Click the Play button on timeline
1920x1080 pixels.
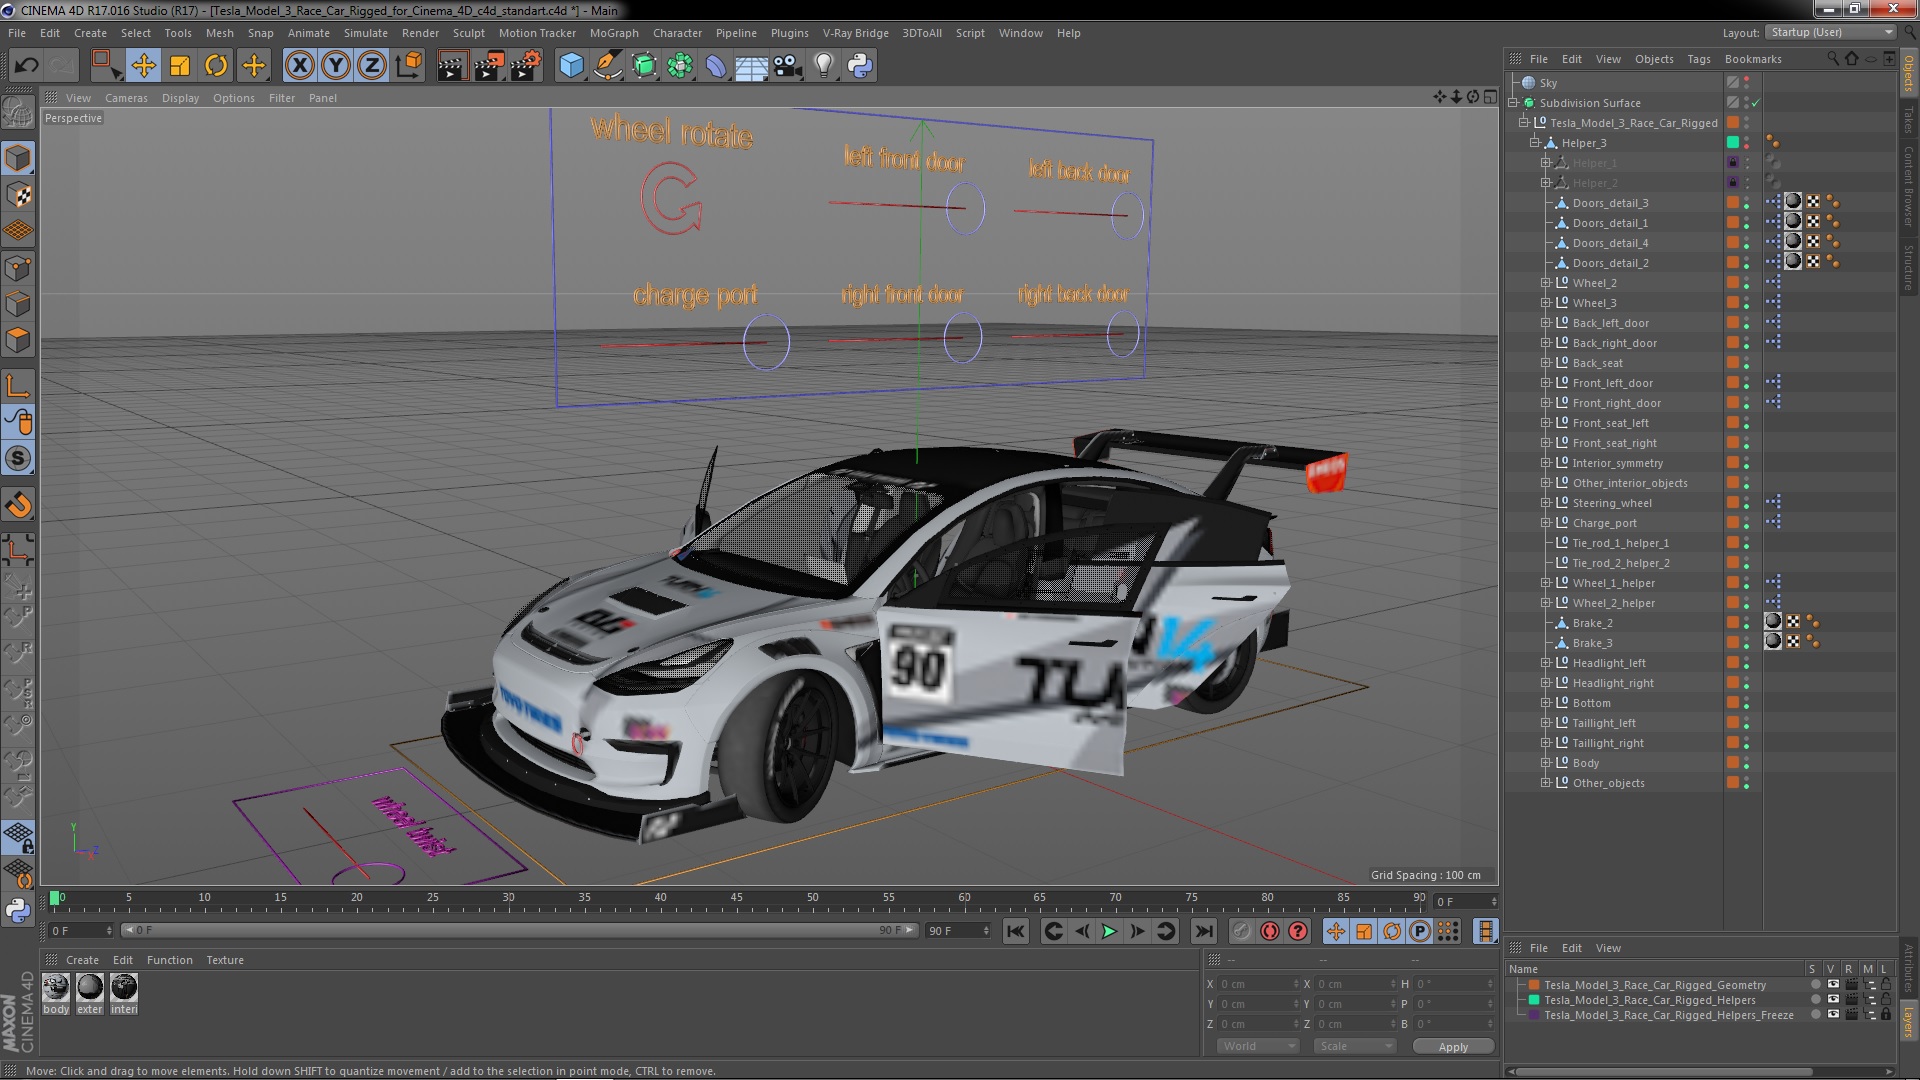click(x=1109, y=932)
